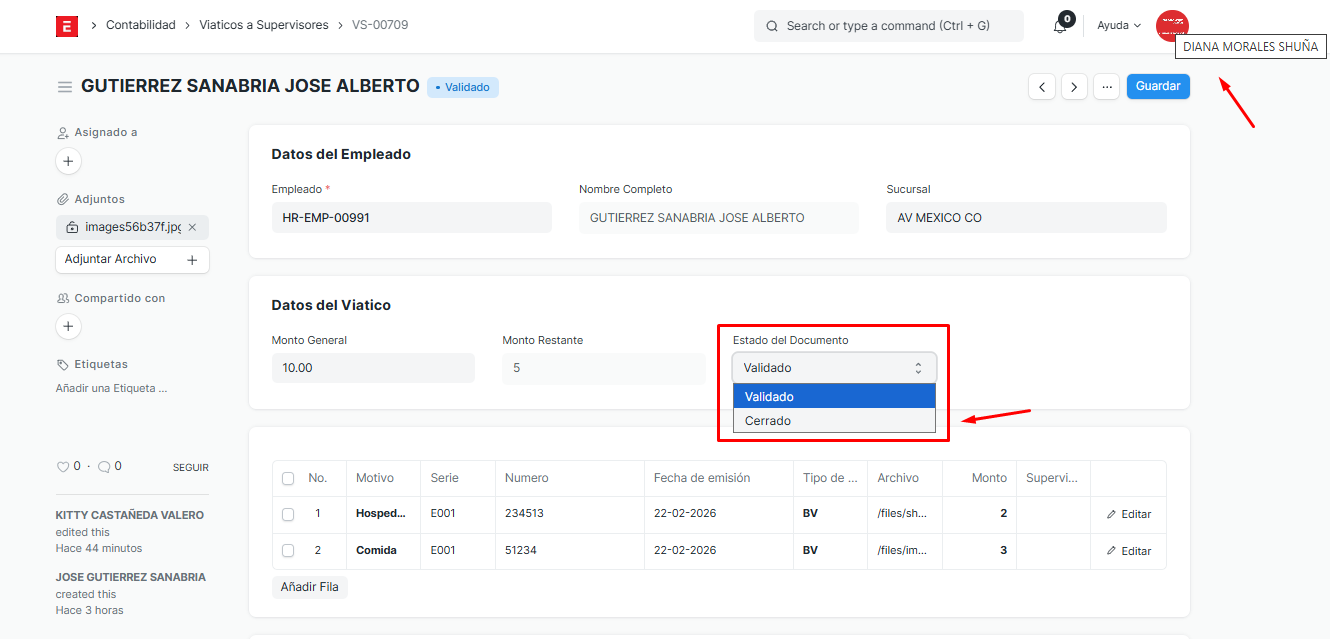Go to next document arrow
This screenshot has width=1330, height=639.
coord(1074,87)
